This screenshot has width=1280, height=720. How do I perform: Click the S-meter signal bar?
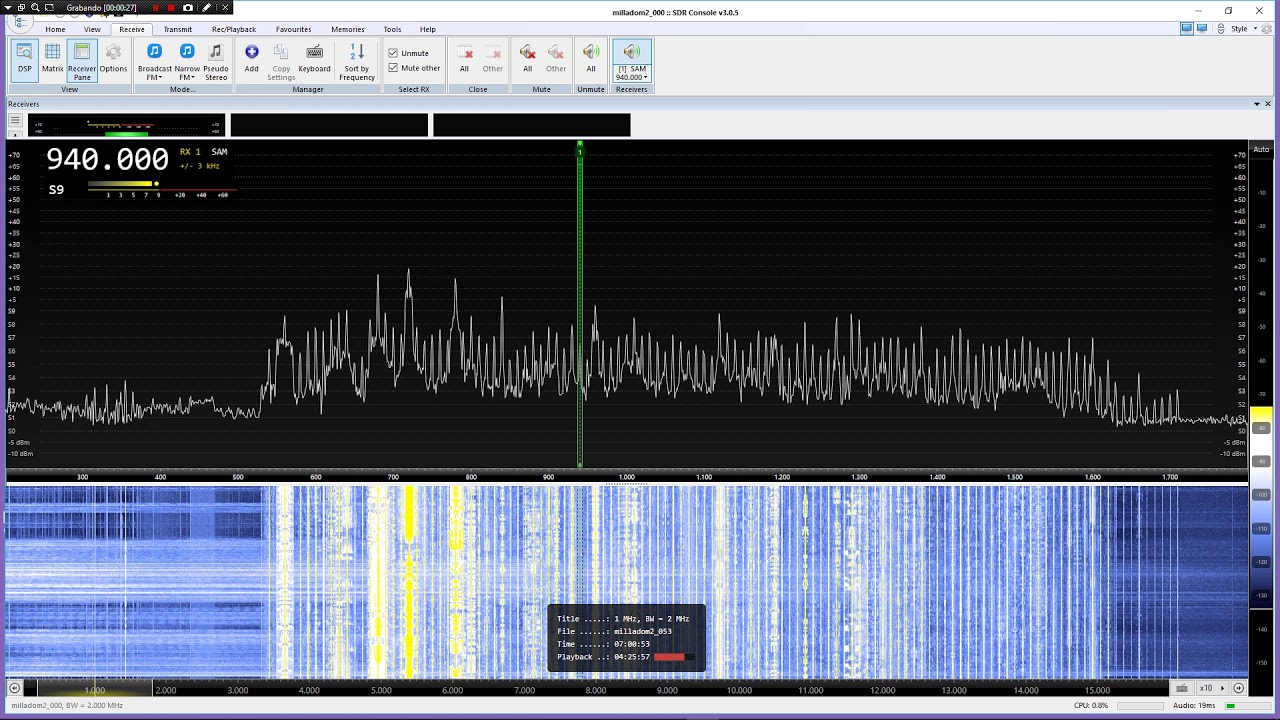122,184
